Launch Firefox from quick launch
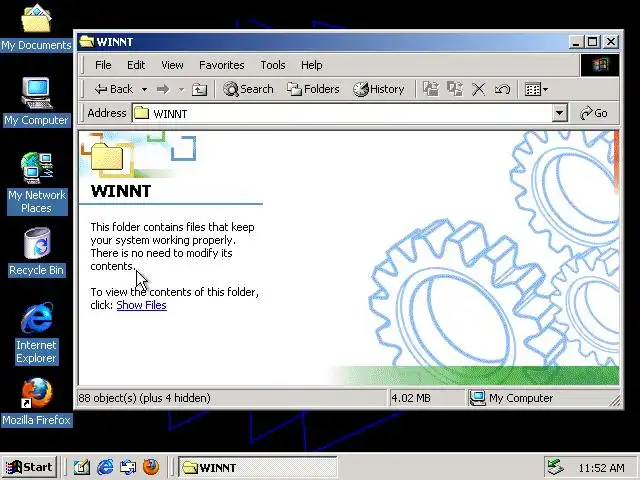Image resolution: width=640 pixels, height=480 pixels. [x=151, y=467]
